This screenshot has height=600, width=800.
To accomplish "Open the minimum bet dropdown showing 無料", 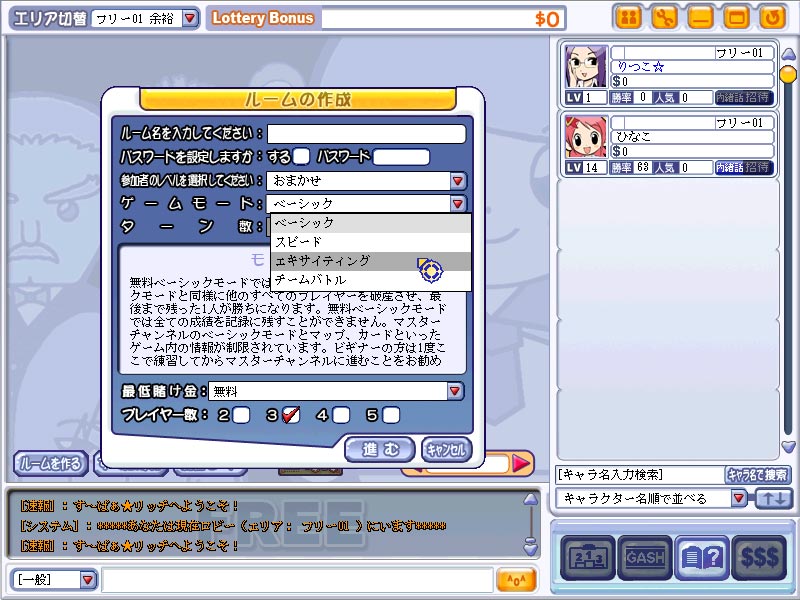I will click(x=455, y=391).
